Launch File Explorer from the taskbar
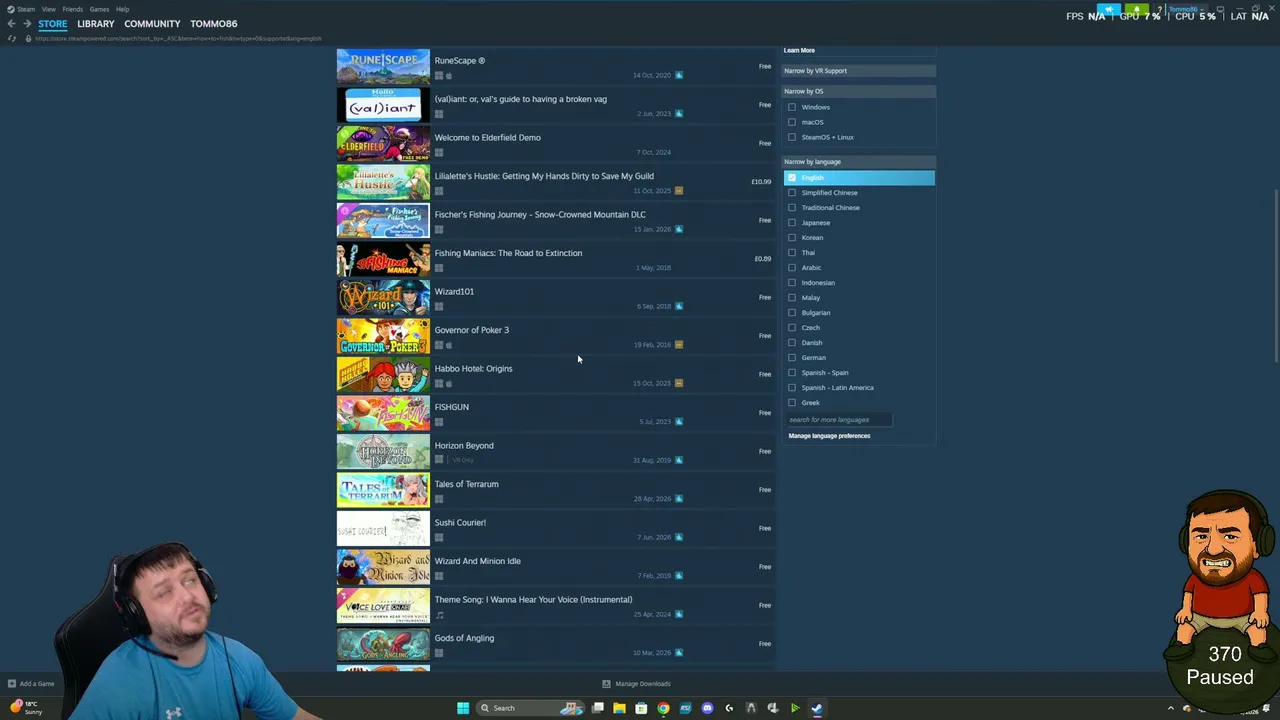This screenshot has height=720, width=1280. coord(619,708)
